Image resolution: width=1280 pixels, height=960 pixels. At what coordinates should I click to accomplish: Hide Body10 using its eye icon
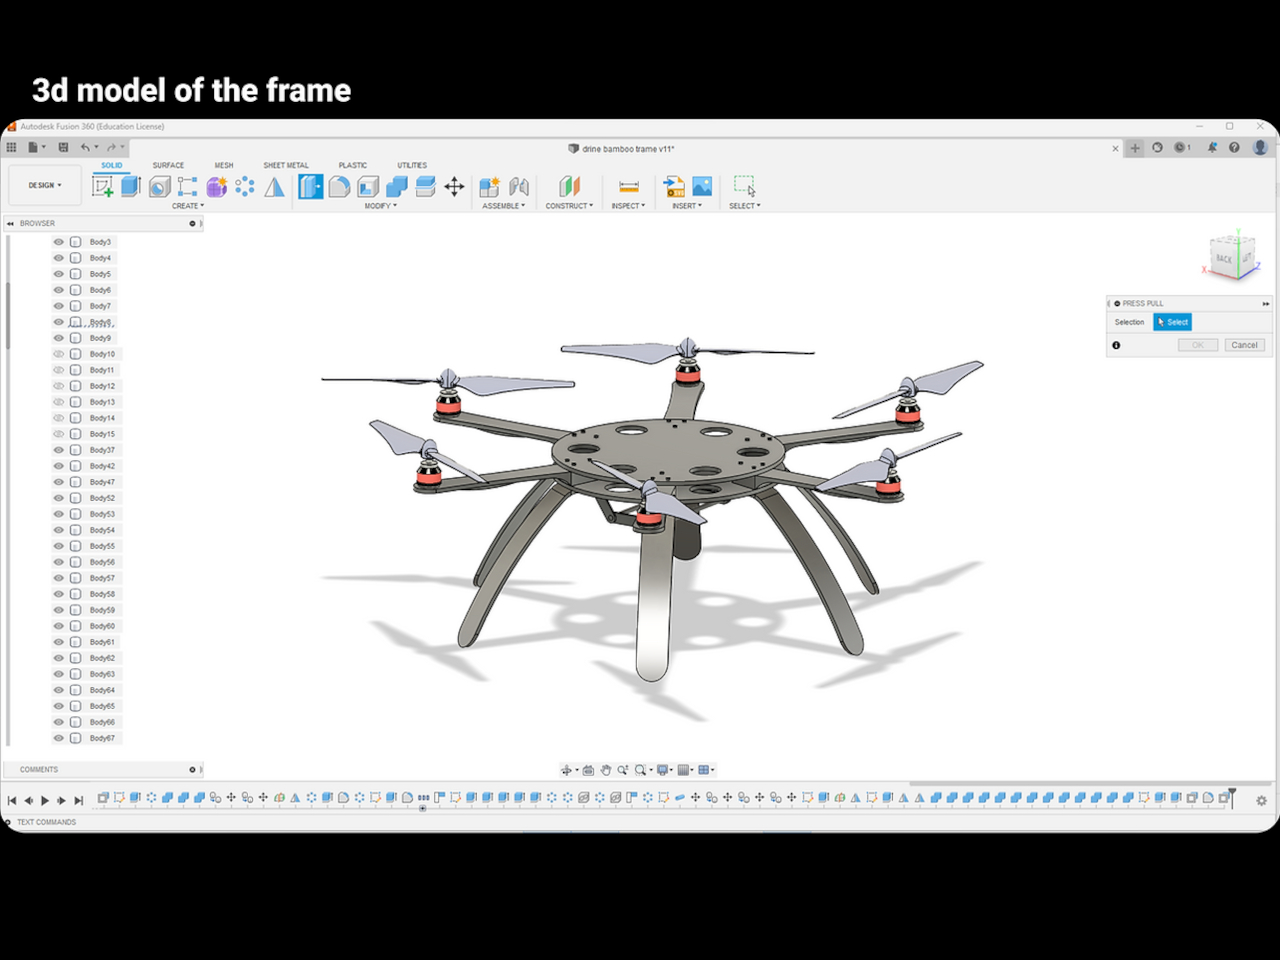click(59, 354)
